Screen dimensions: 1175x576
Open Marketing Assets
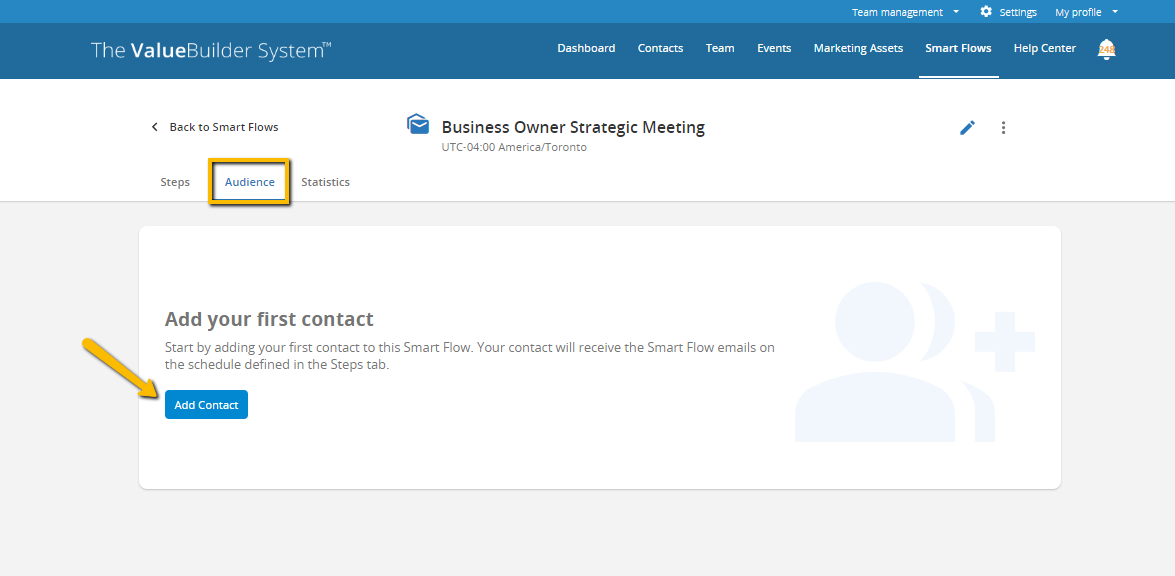[858, 48]
